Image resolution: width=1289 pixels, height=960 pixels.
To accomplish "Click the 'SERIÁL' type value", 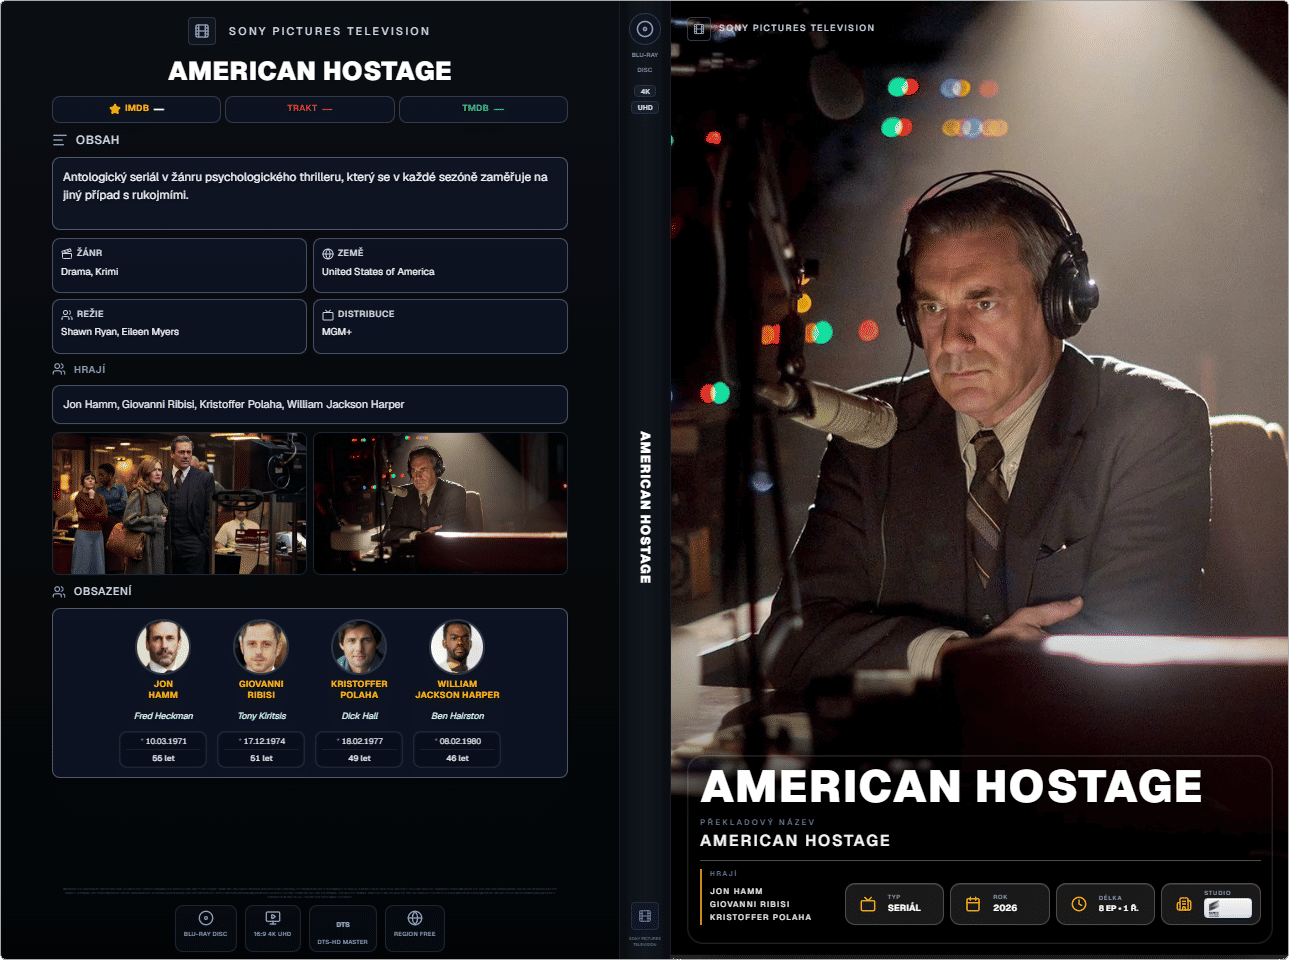I will click(x=904, y=908).
